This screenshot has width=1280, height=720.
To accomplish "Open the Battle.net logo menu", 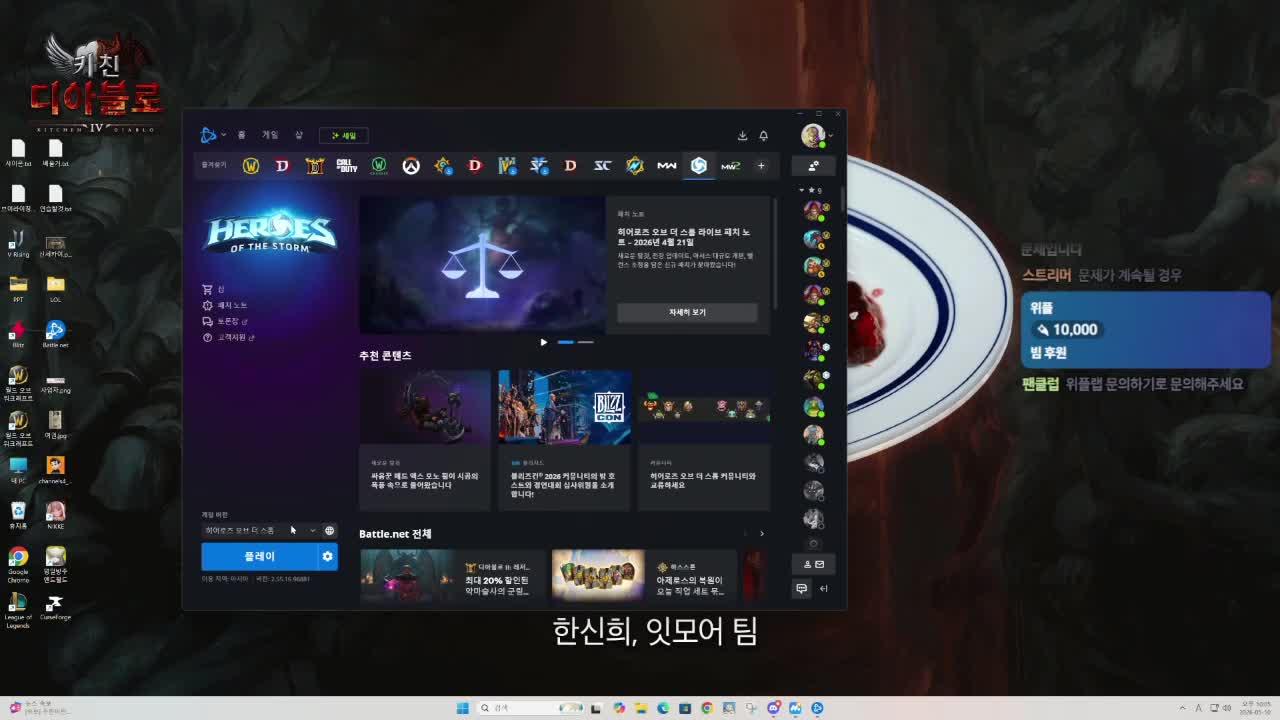I will click(x=212, y=135).
